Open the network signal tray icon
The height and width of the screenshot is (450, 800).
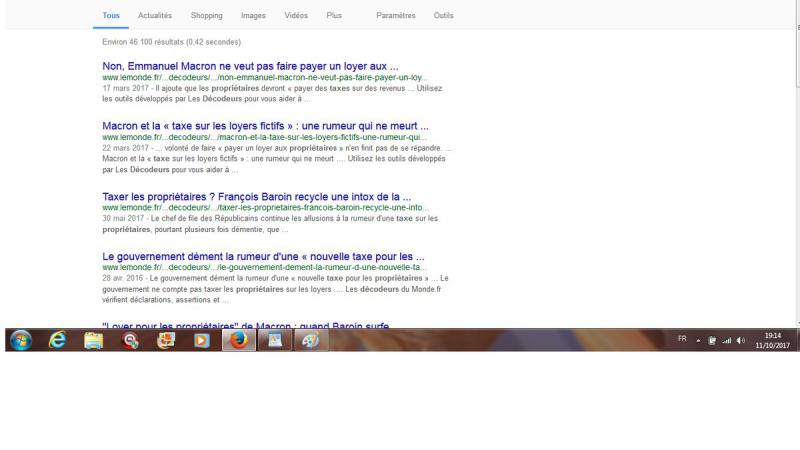tap(727, 340)
